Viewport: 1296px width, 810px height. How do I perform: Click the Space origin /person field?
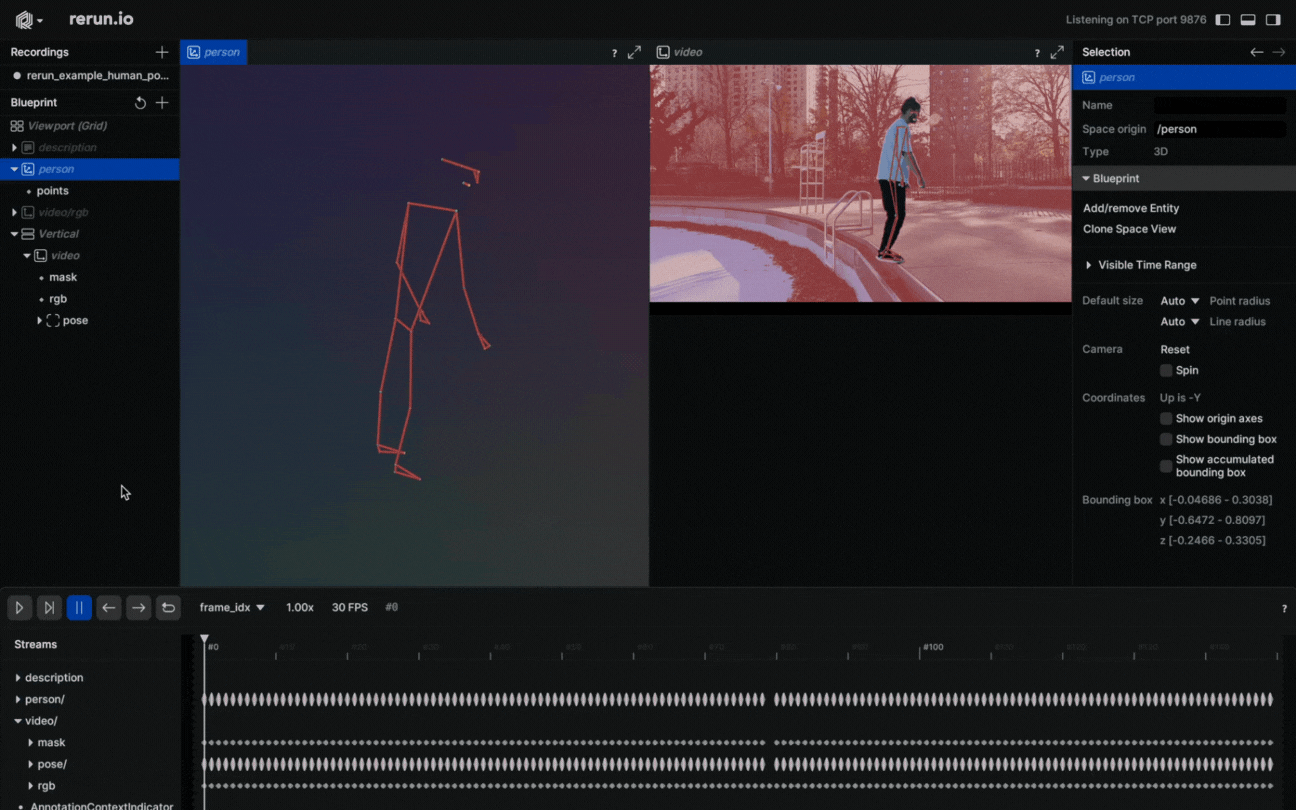click(x=1219, y=129)
